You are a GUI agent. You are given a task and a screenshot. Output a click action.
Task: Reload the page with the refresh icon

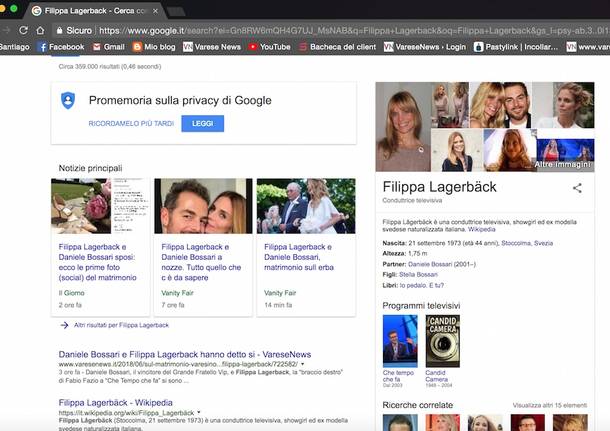pos(23,30)
